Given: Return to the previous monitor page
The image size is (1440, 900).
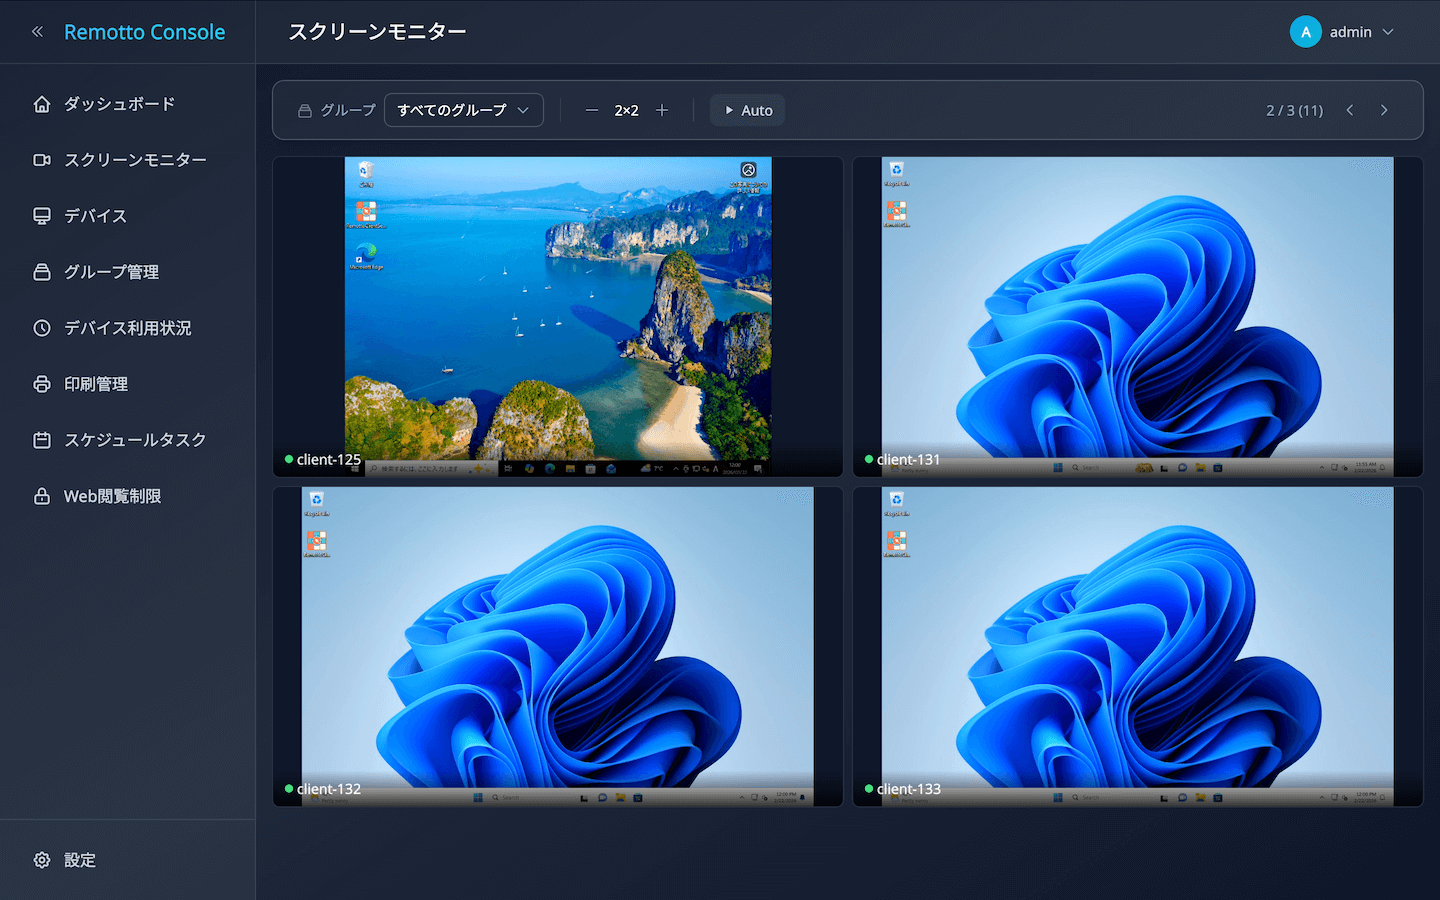Looking at the screenshot, I should coord(1349,110).
